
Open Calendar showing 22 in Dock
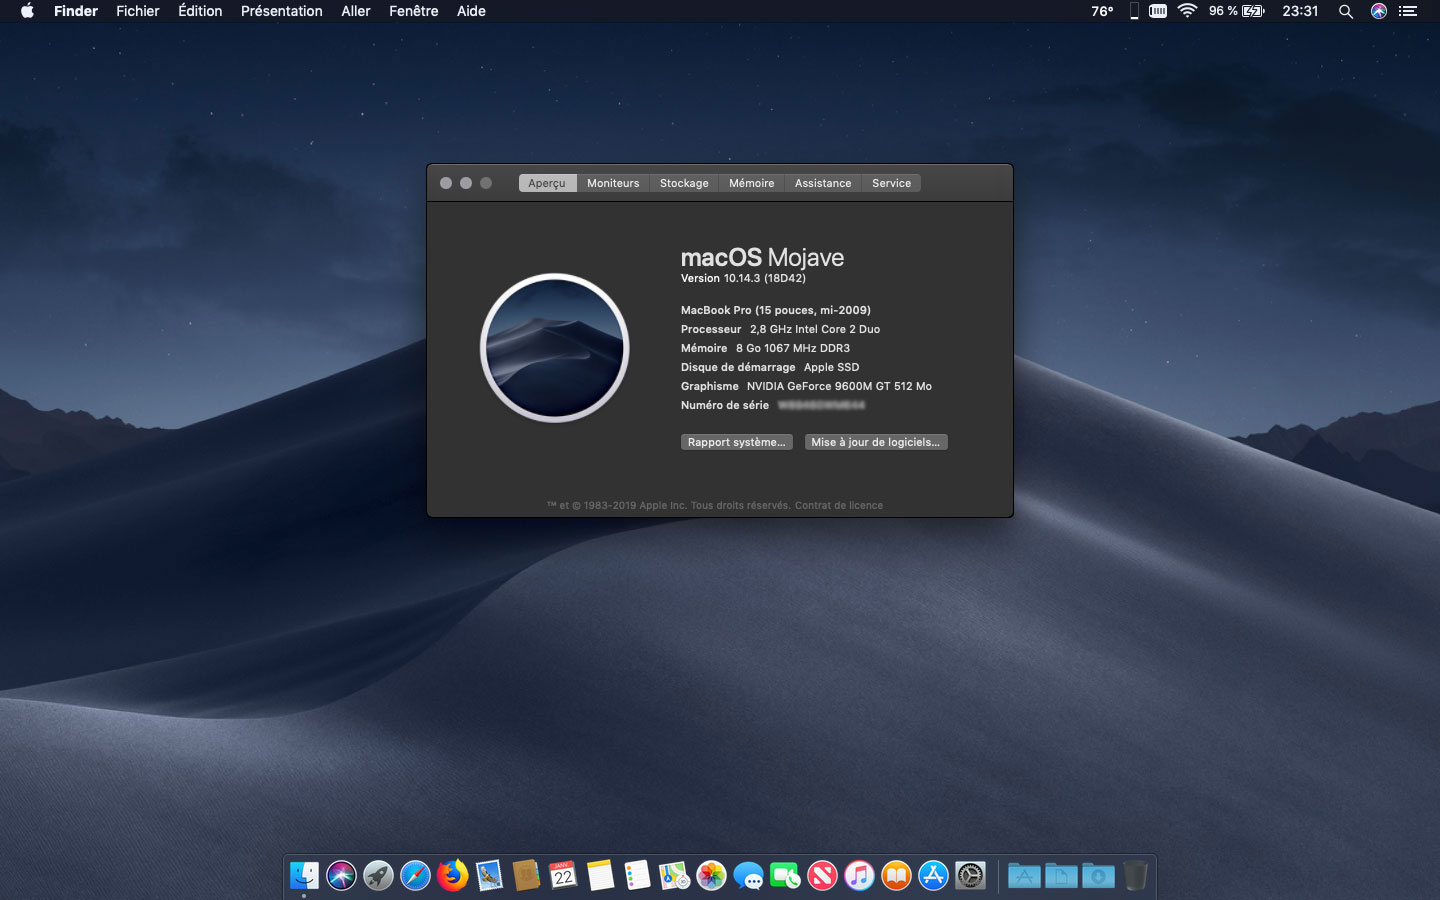(563, 876)
